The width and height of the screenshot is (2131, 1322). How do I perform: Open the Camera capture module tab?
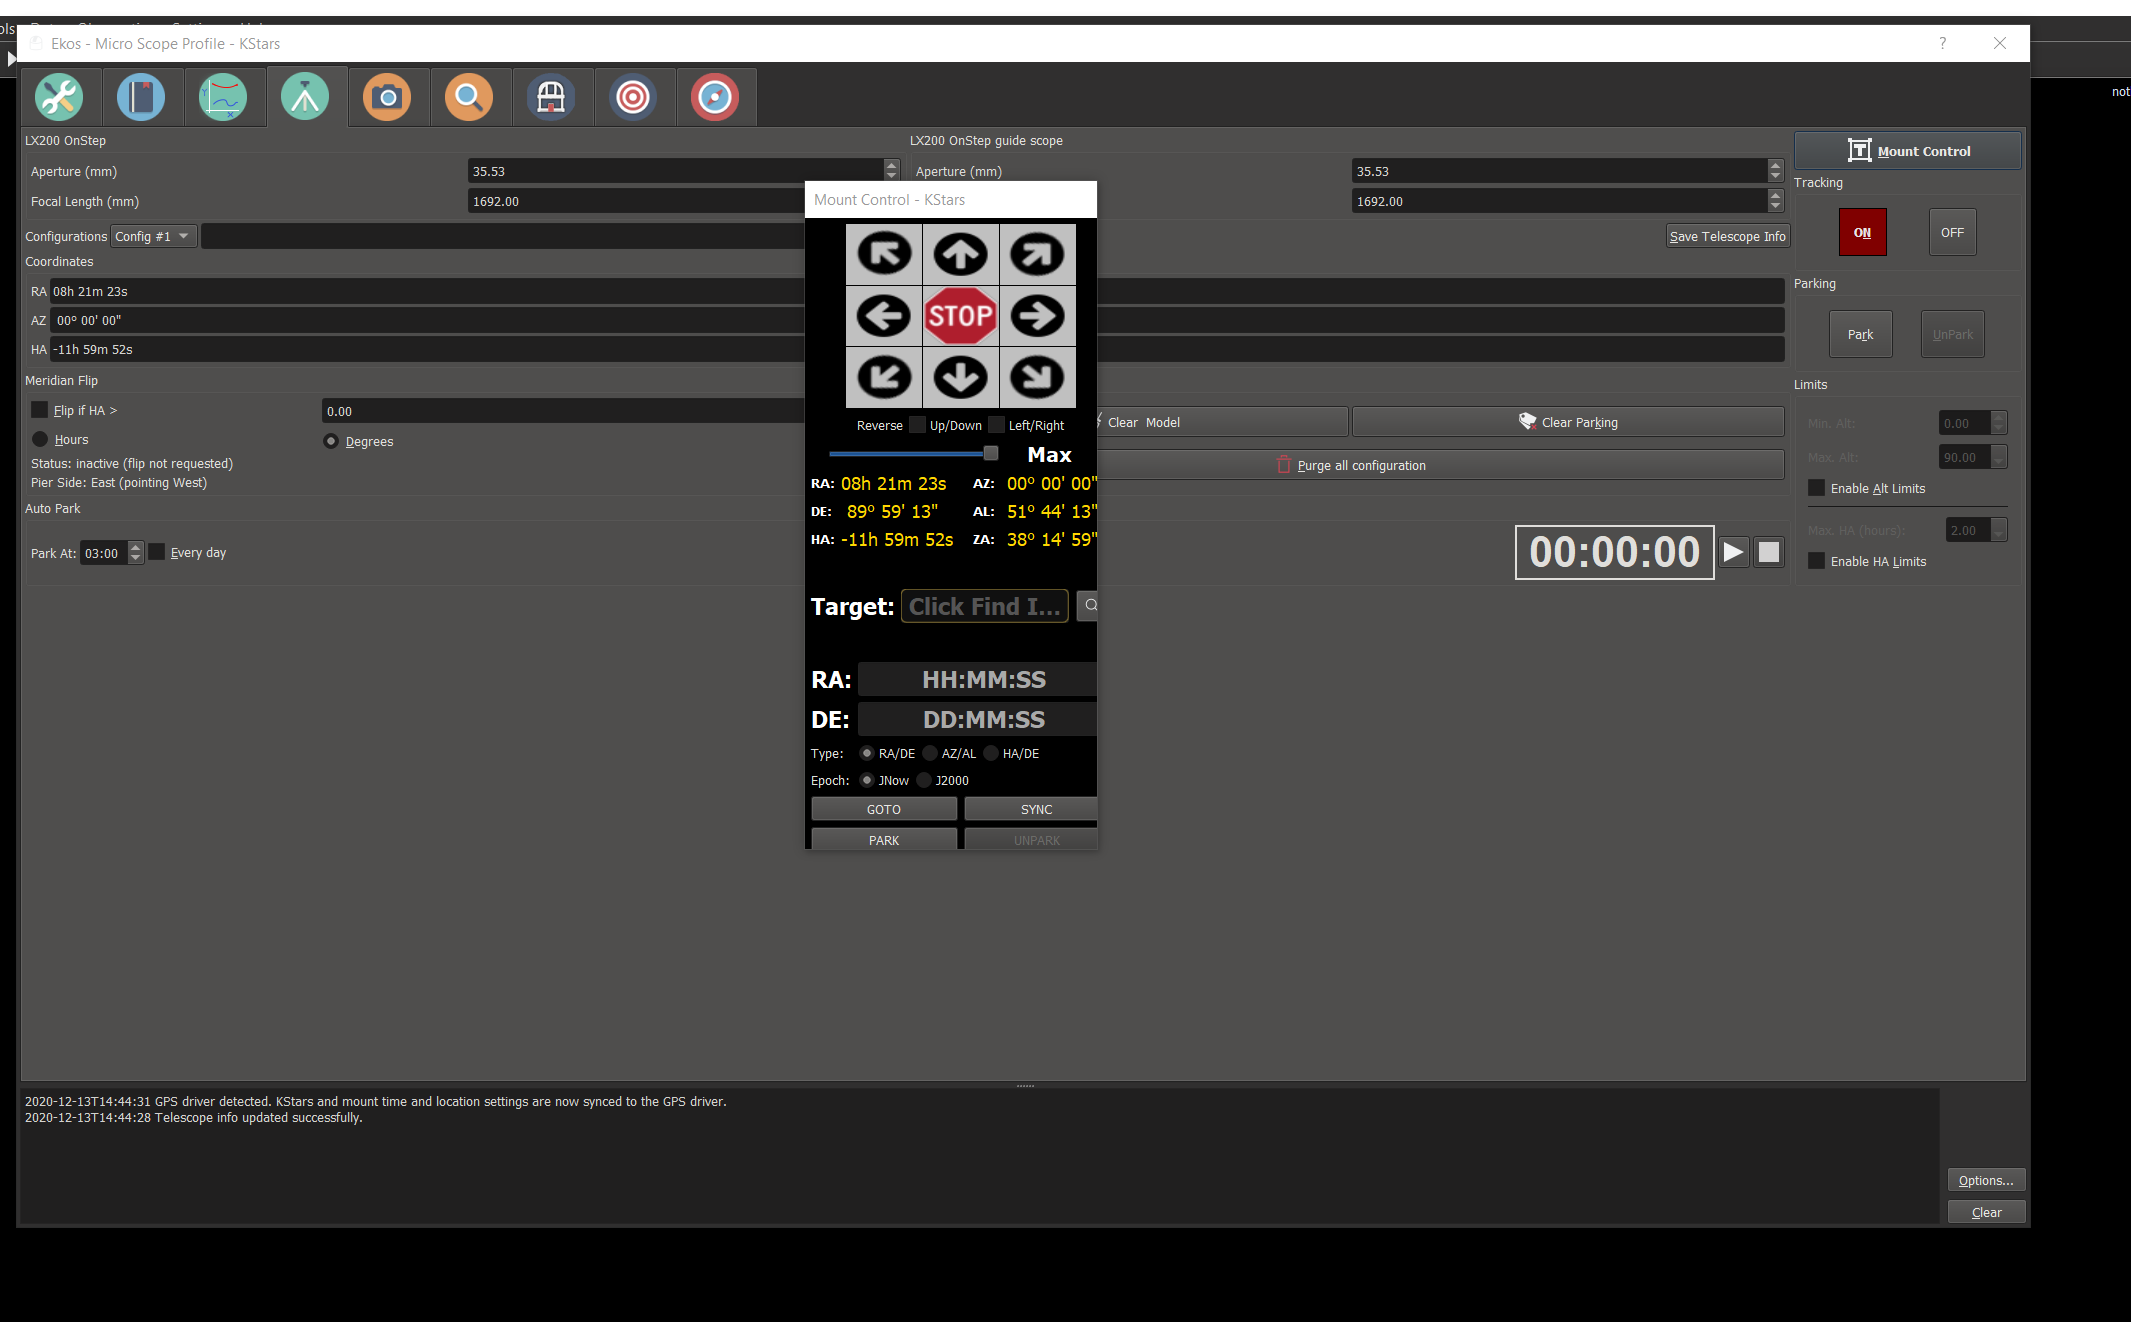[387, 97]
